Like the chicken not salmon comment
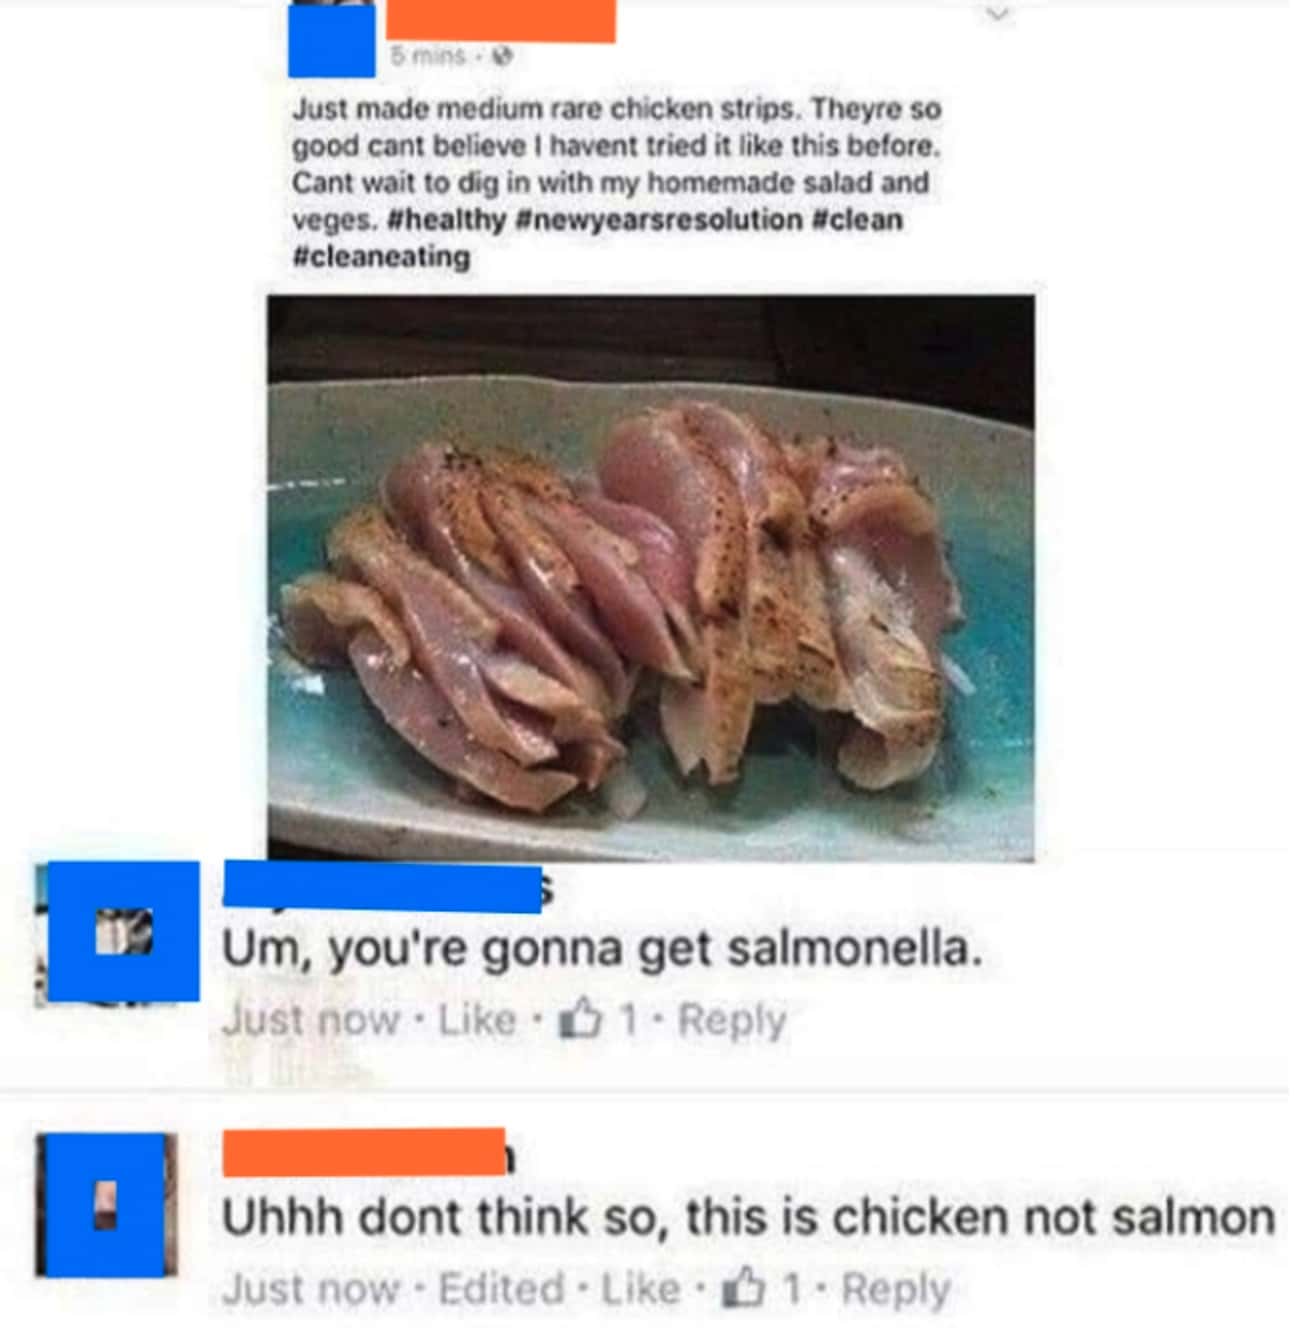1300x1338 pixels. [640, 1289]
